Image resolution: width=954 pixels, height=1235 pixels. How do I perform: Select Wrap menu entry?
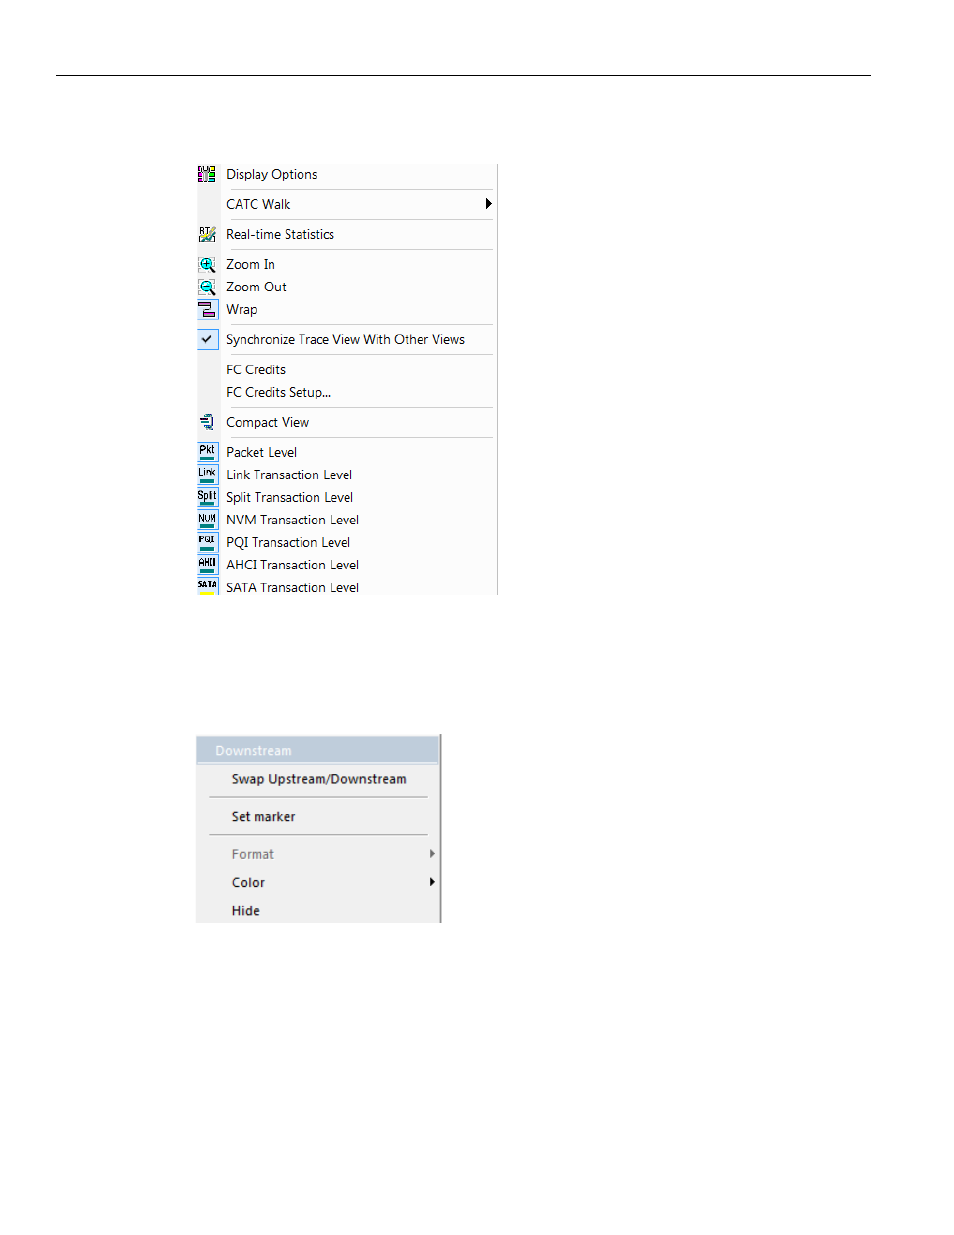pos(242,310)
